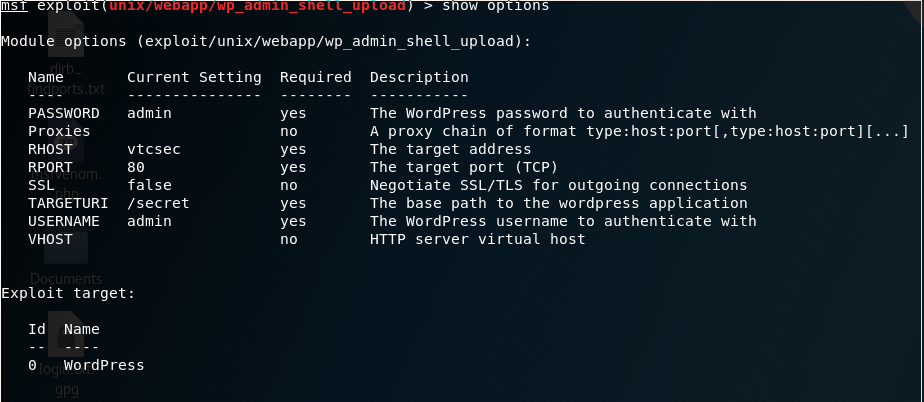Click the 'Current Setting' column header
The width and height of the screenshot is (924, 402).
pos(194,77)
